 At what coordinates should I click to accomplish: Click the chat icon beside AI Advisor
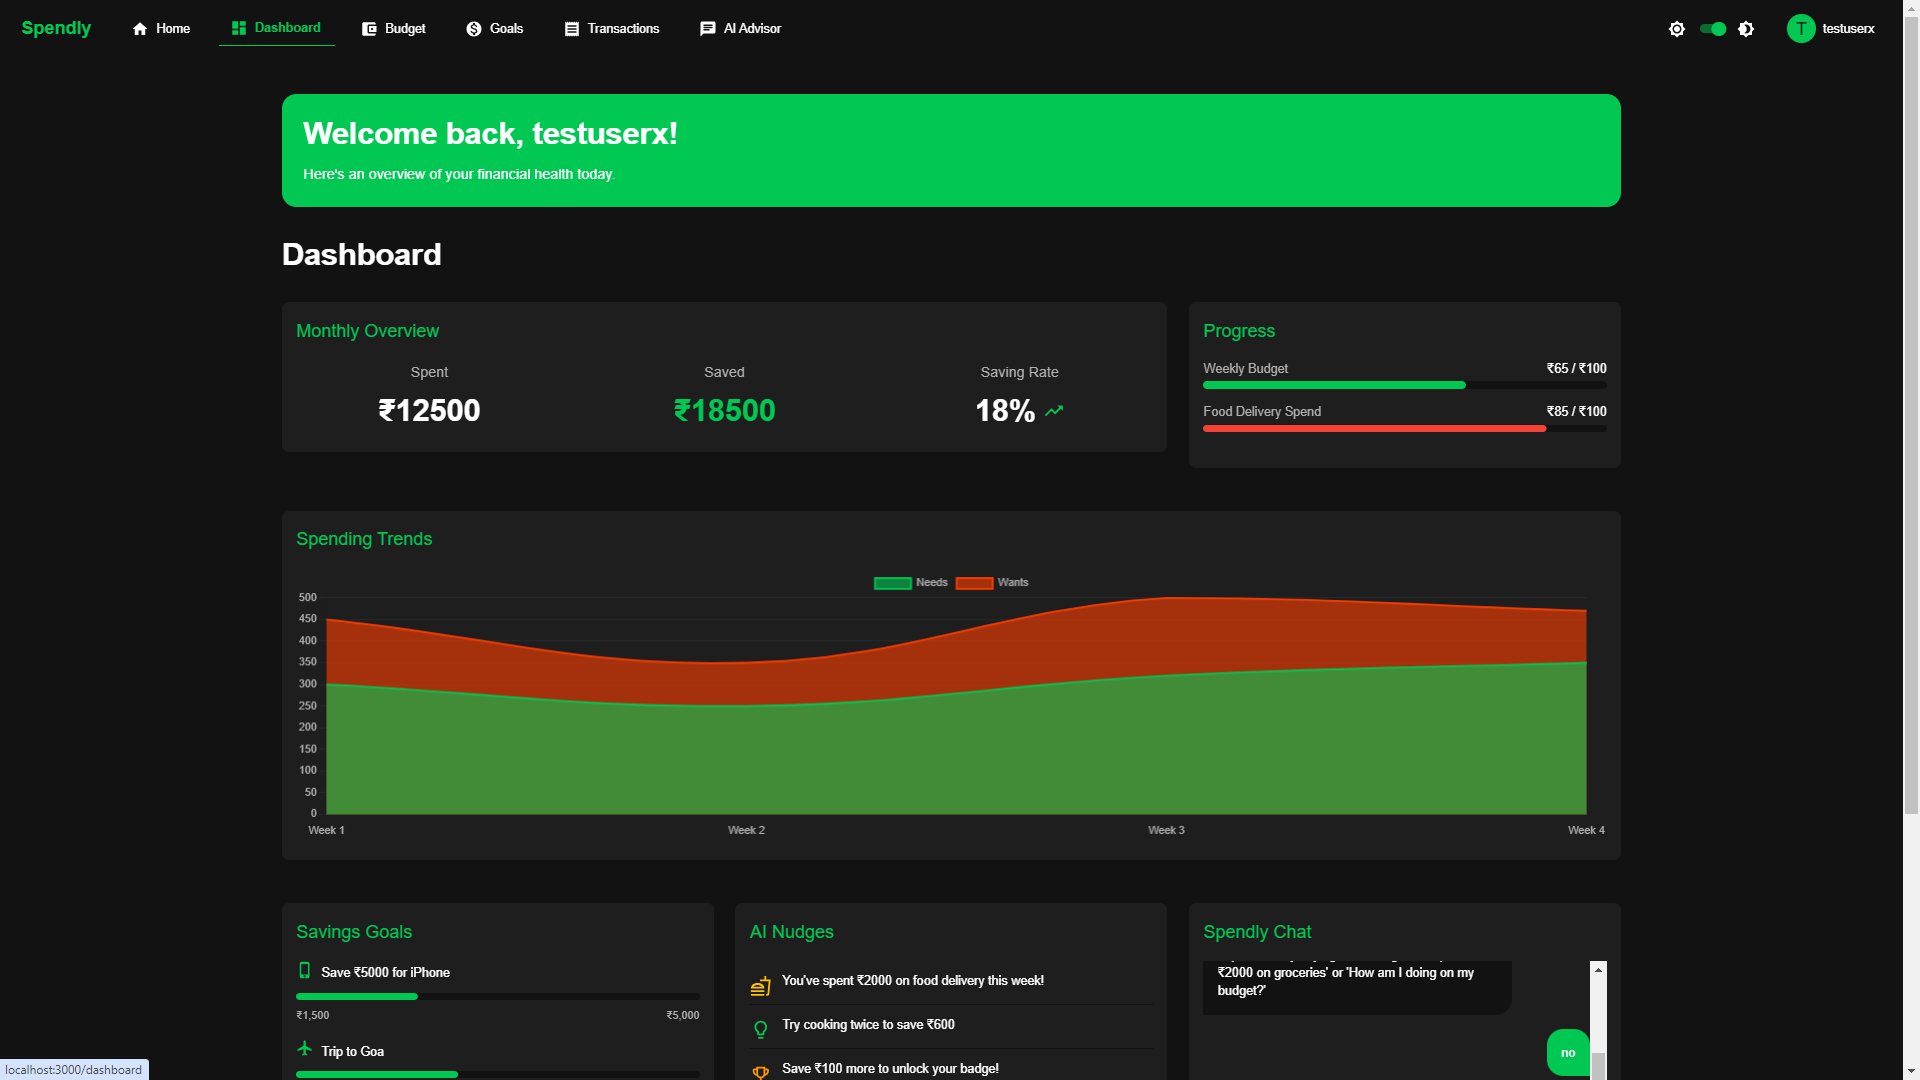point(707,29)
